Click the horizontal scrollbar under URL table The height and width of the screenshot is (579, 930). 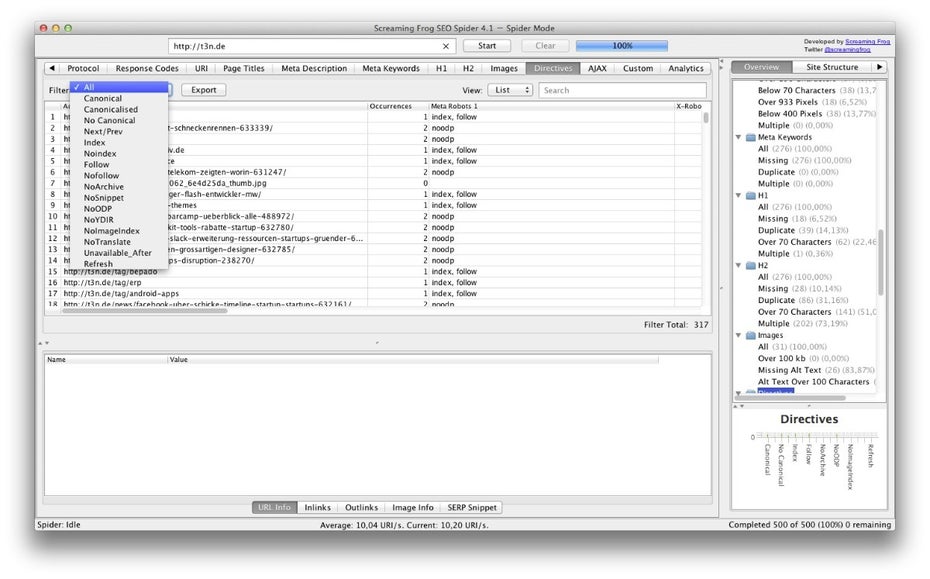[145, 310]
